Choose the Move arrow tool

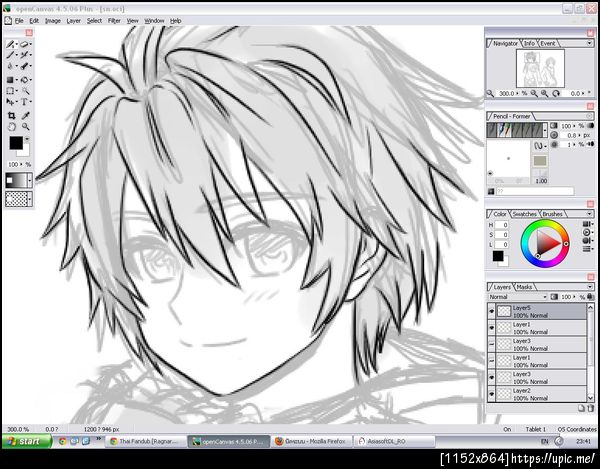click(x=10, y=102)
